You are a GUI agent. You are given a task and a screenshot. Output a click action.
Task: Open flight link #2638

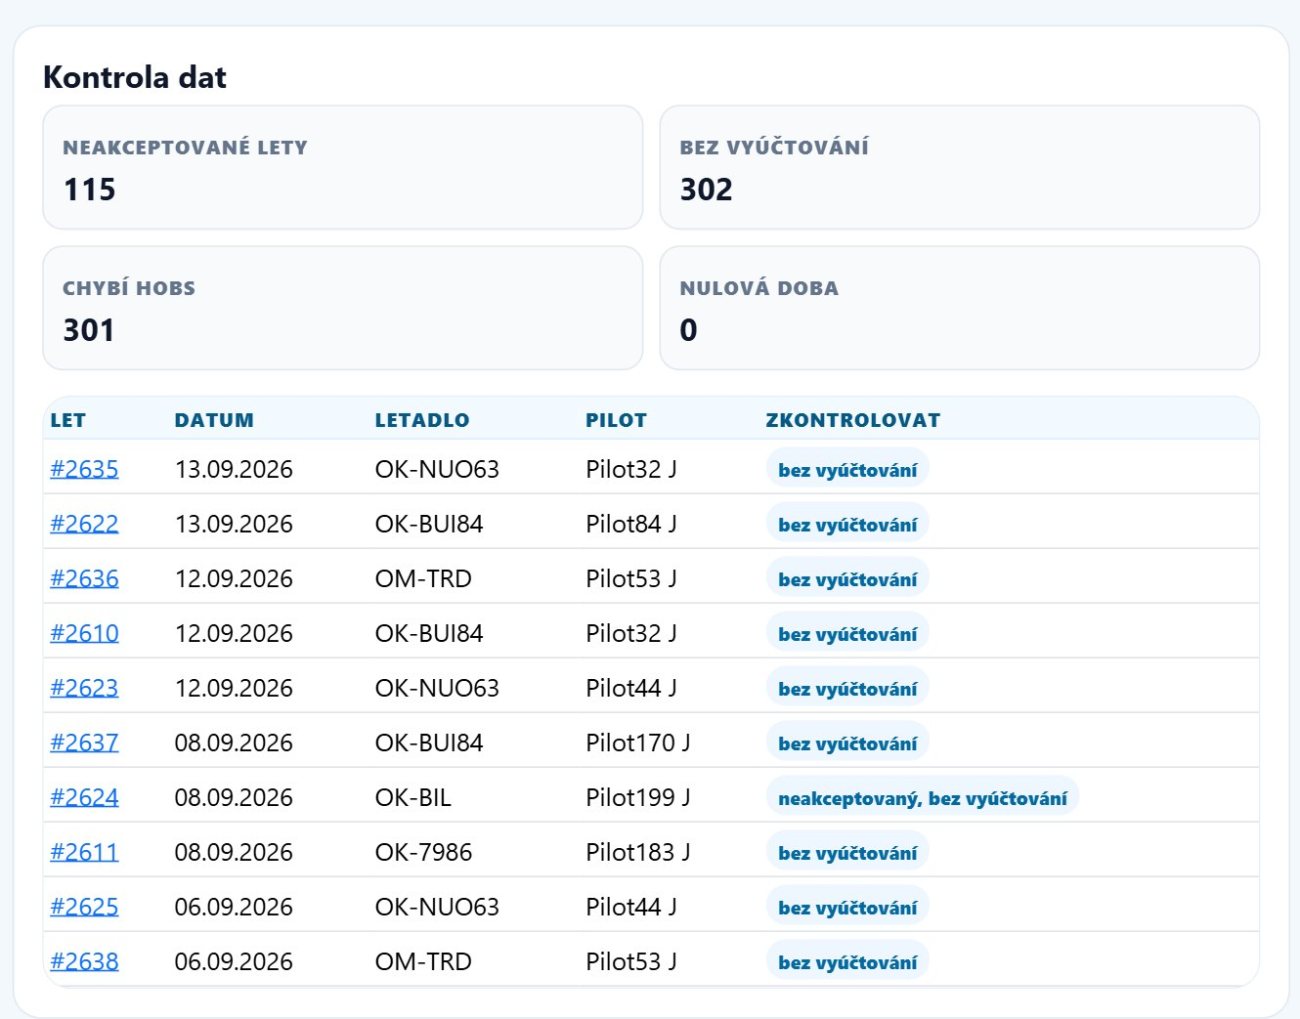(84, 962)
